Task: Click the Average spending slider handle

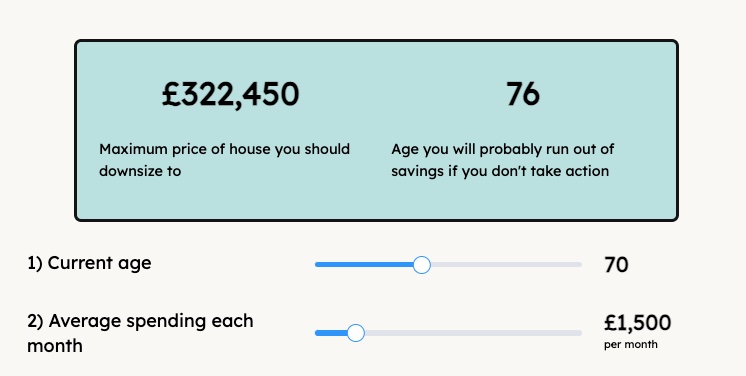Action: pos(355,333)
